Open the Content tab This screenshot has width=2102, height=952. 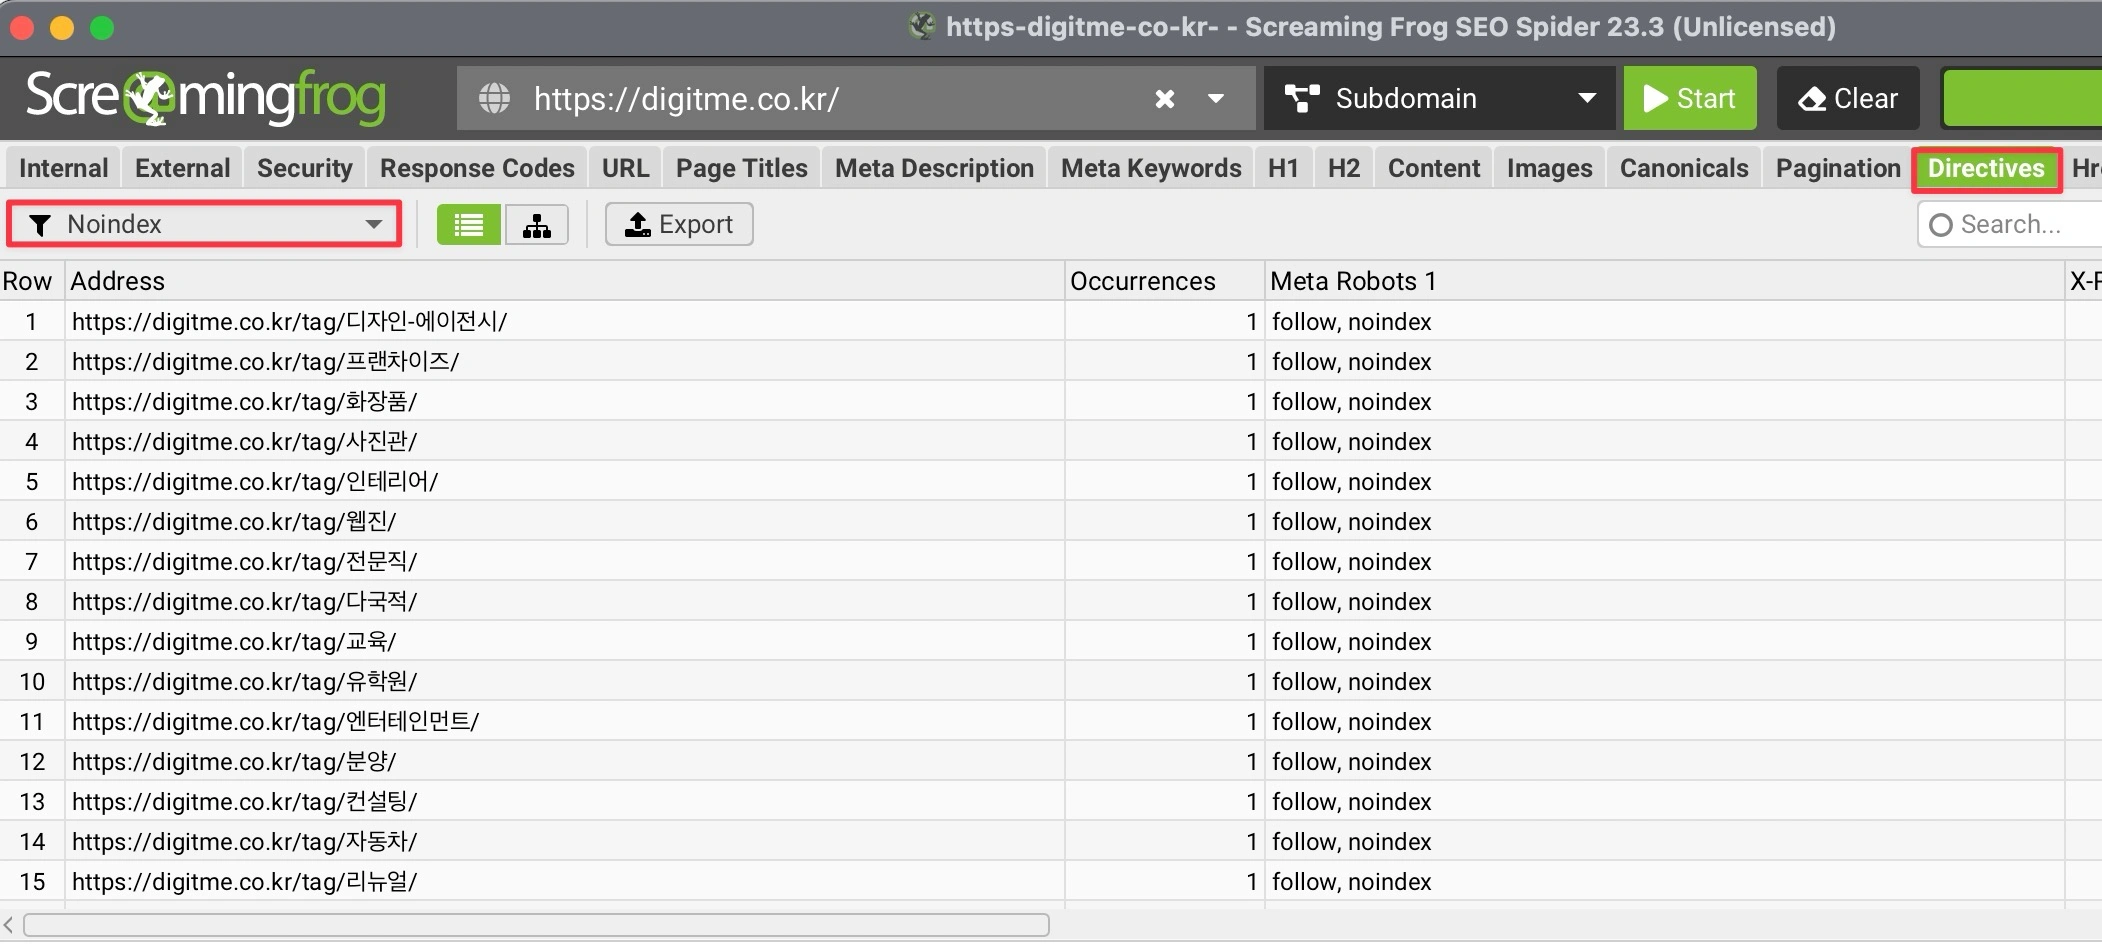1434,168
